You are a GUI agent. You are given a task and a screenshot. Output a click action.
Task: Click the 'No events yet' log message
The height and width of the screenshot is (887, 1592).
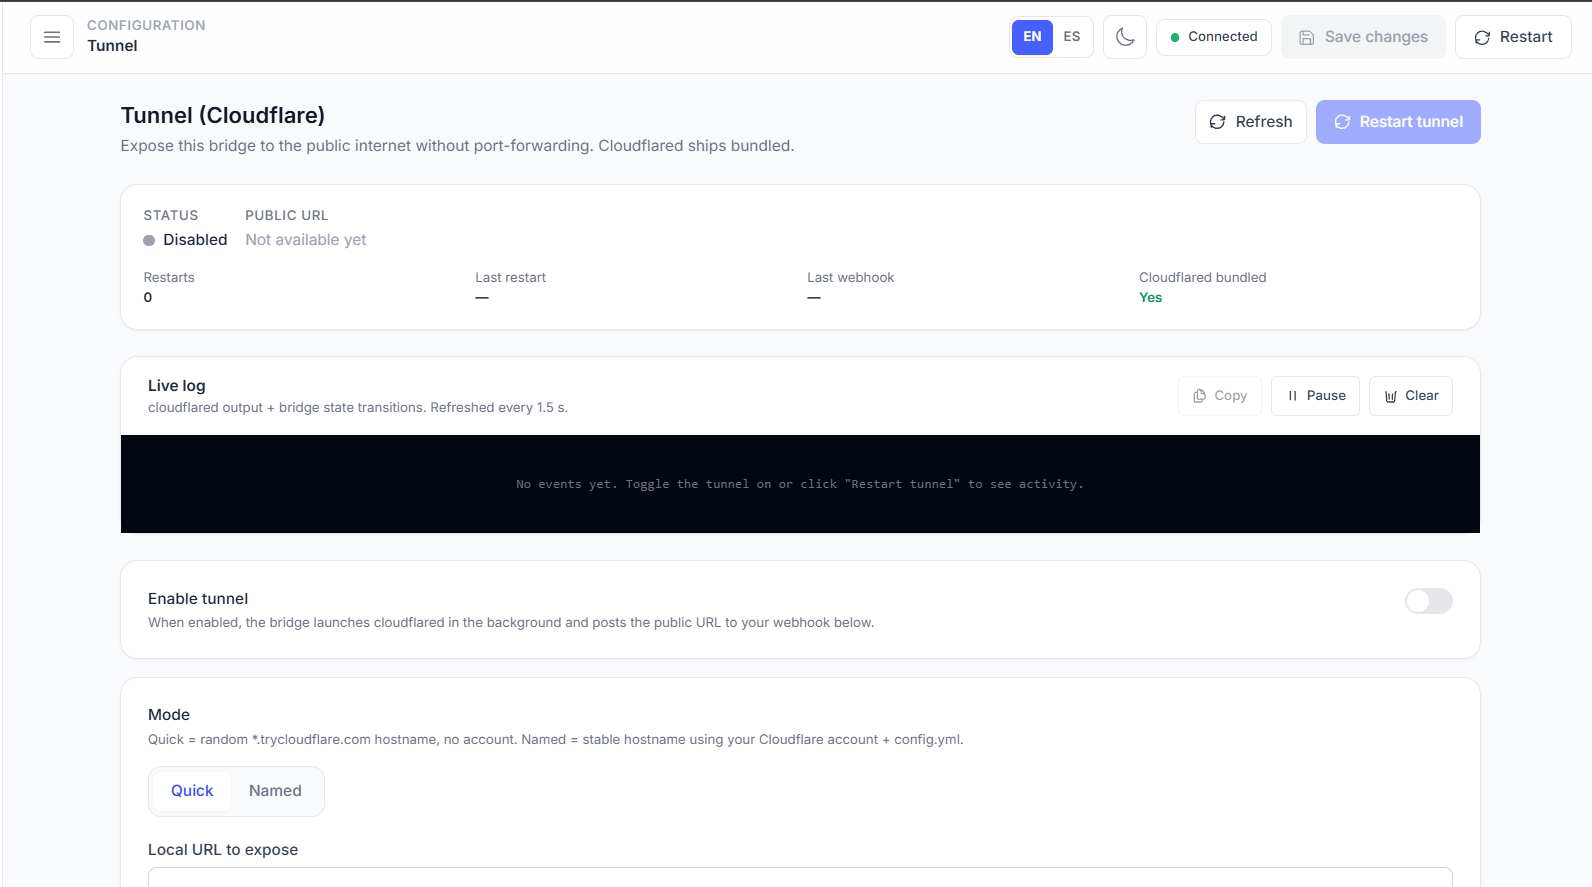point(800,484)
